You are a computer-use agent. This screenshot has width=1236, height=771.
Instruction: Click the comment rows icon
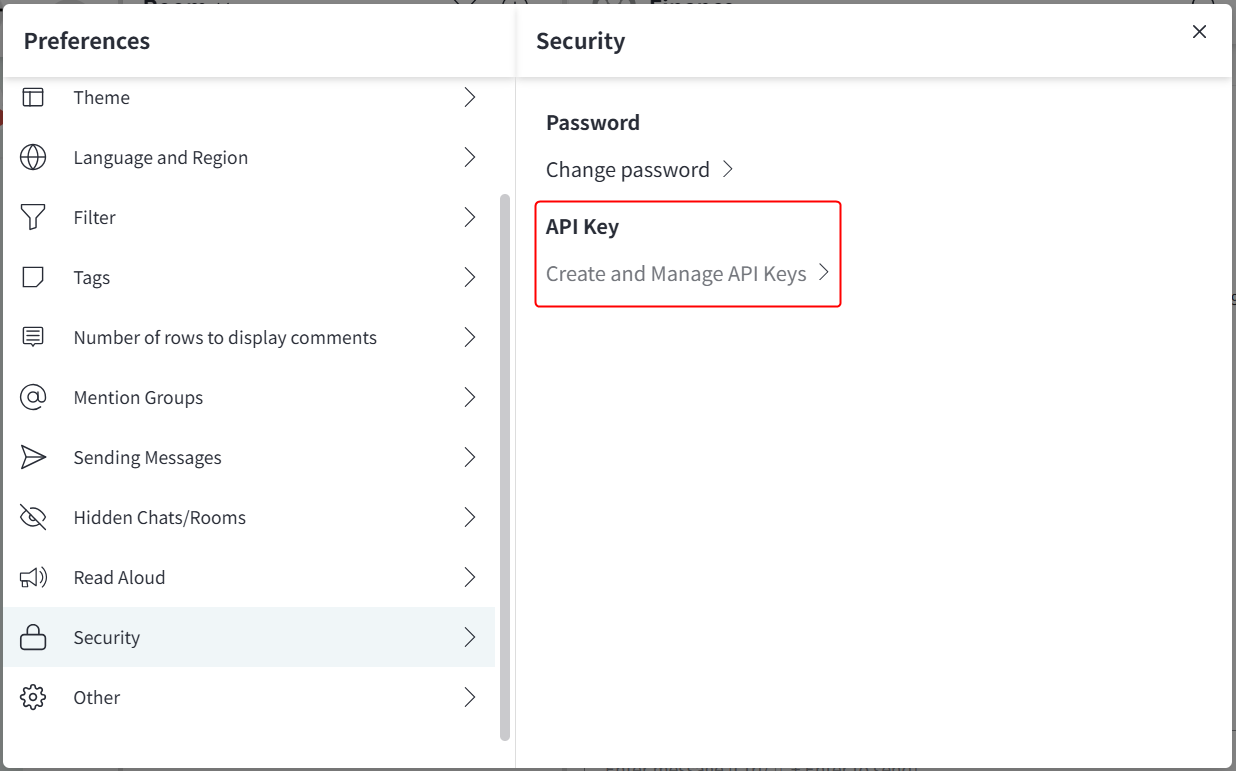point(33,337)
